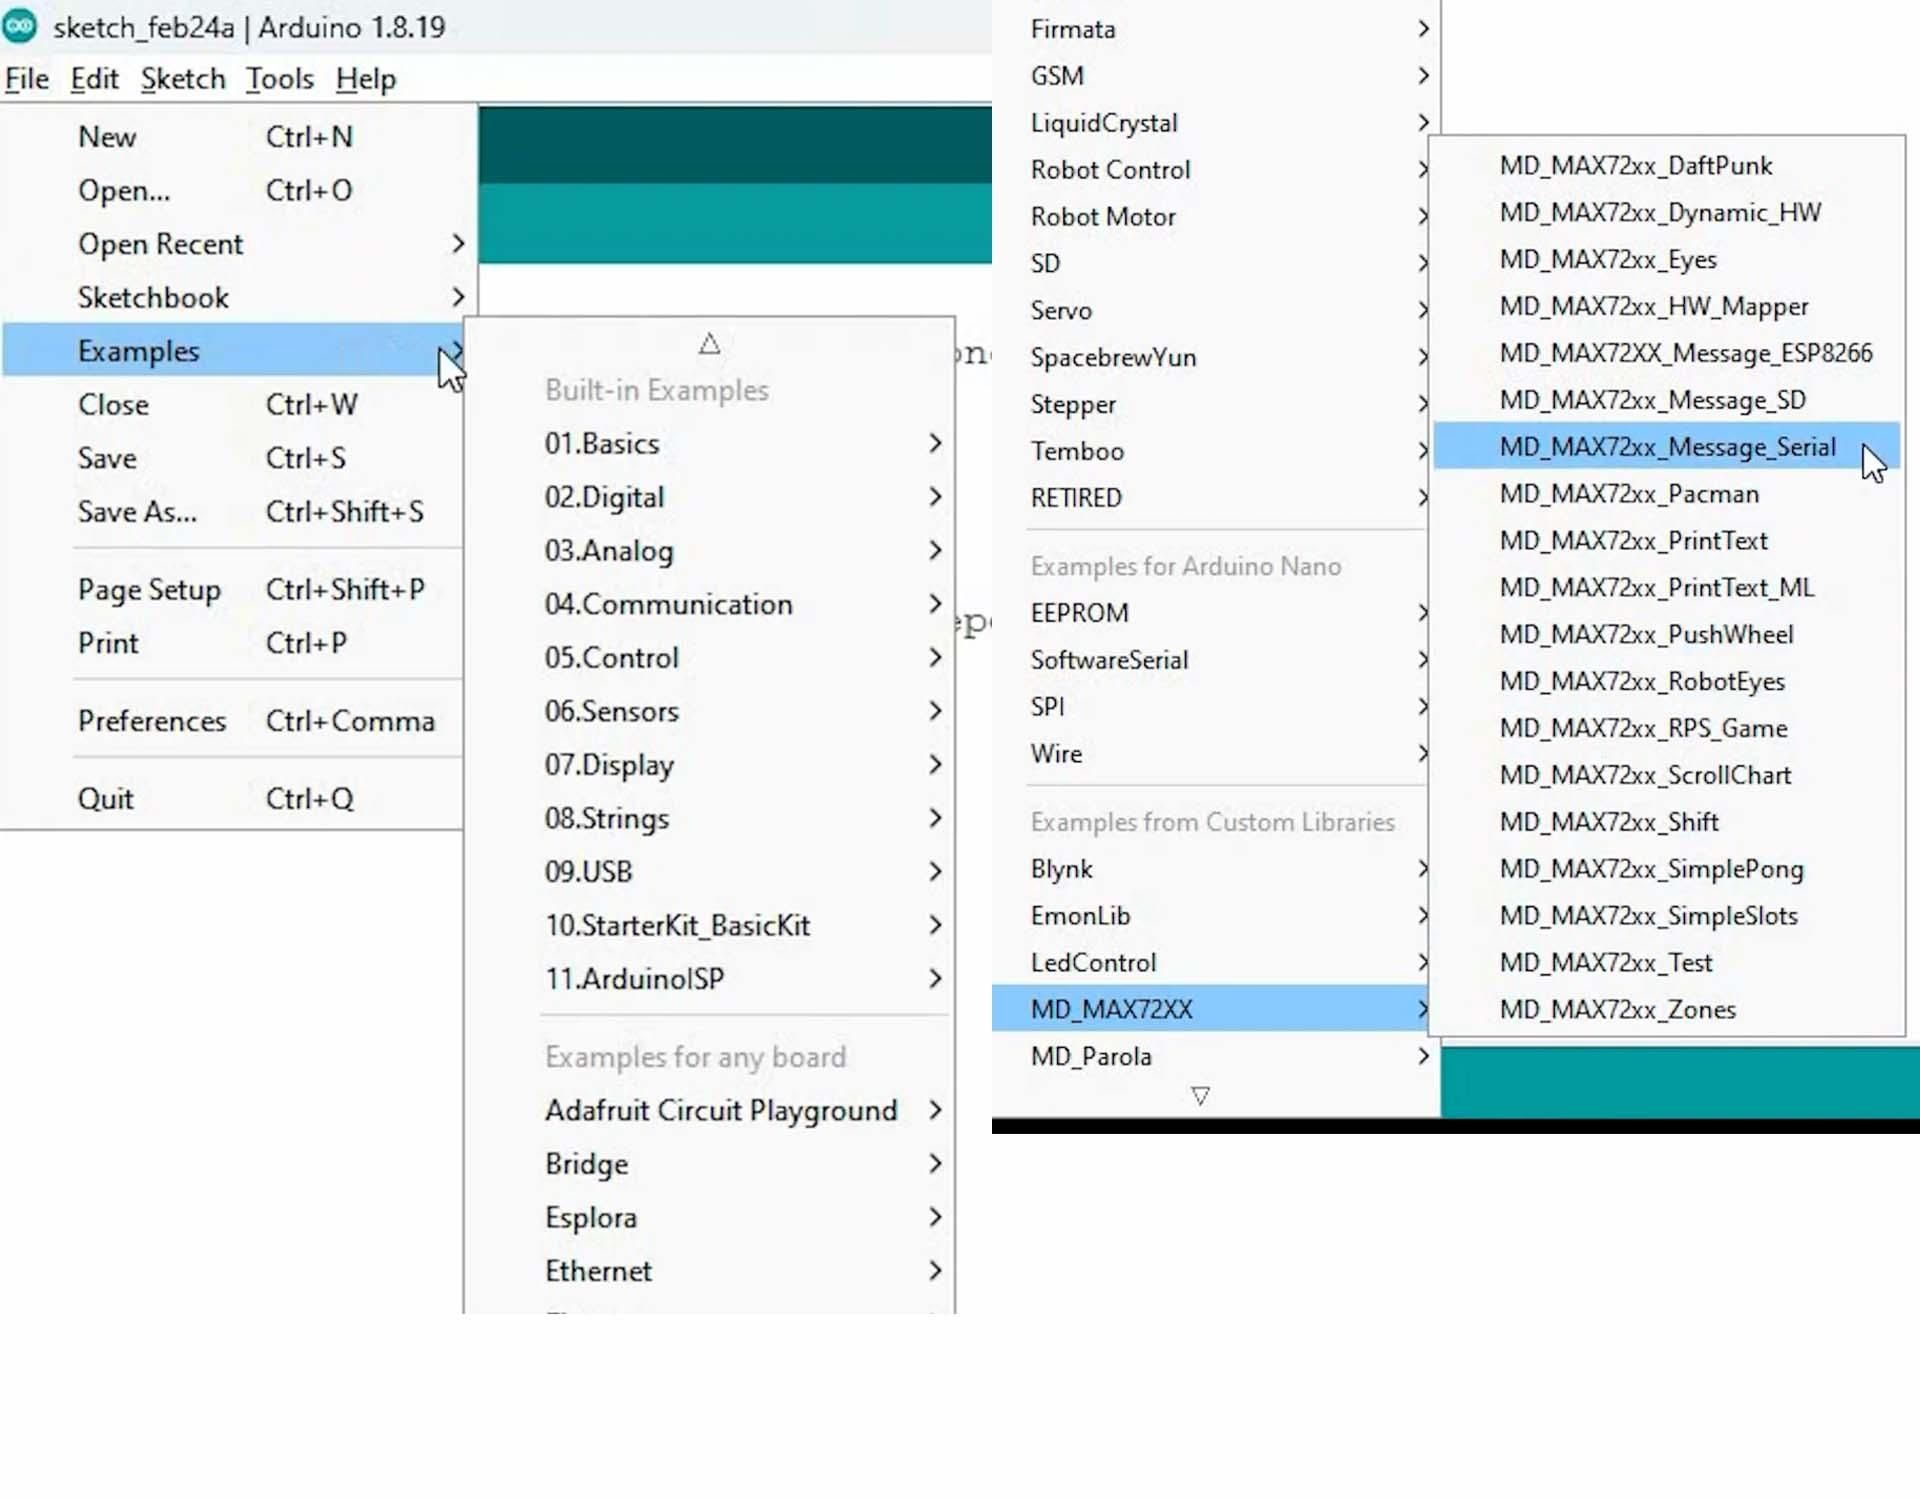The height and width of the screenshot is (1500, 1920).
Task: Click the scroll-down triangle below MD_Parola
Action: click(x=1200, y=1096)
